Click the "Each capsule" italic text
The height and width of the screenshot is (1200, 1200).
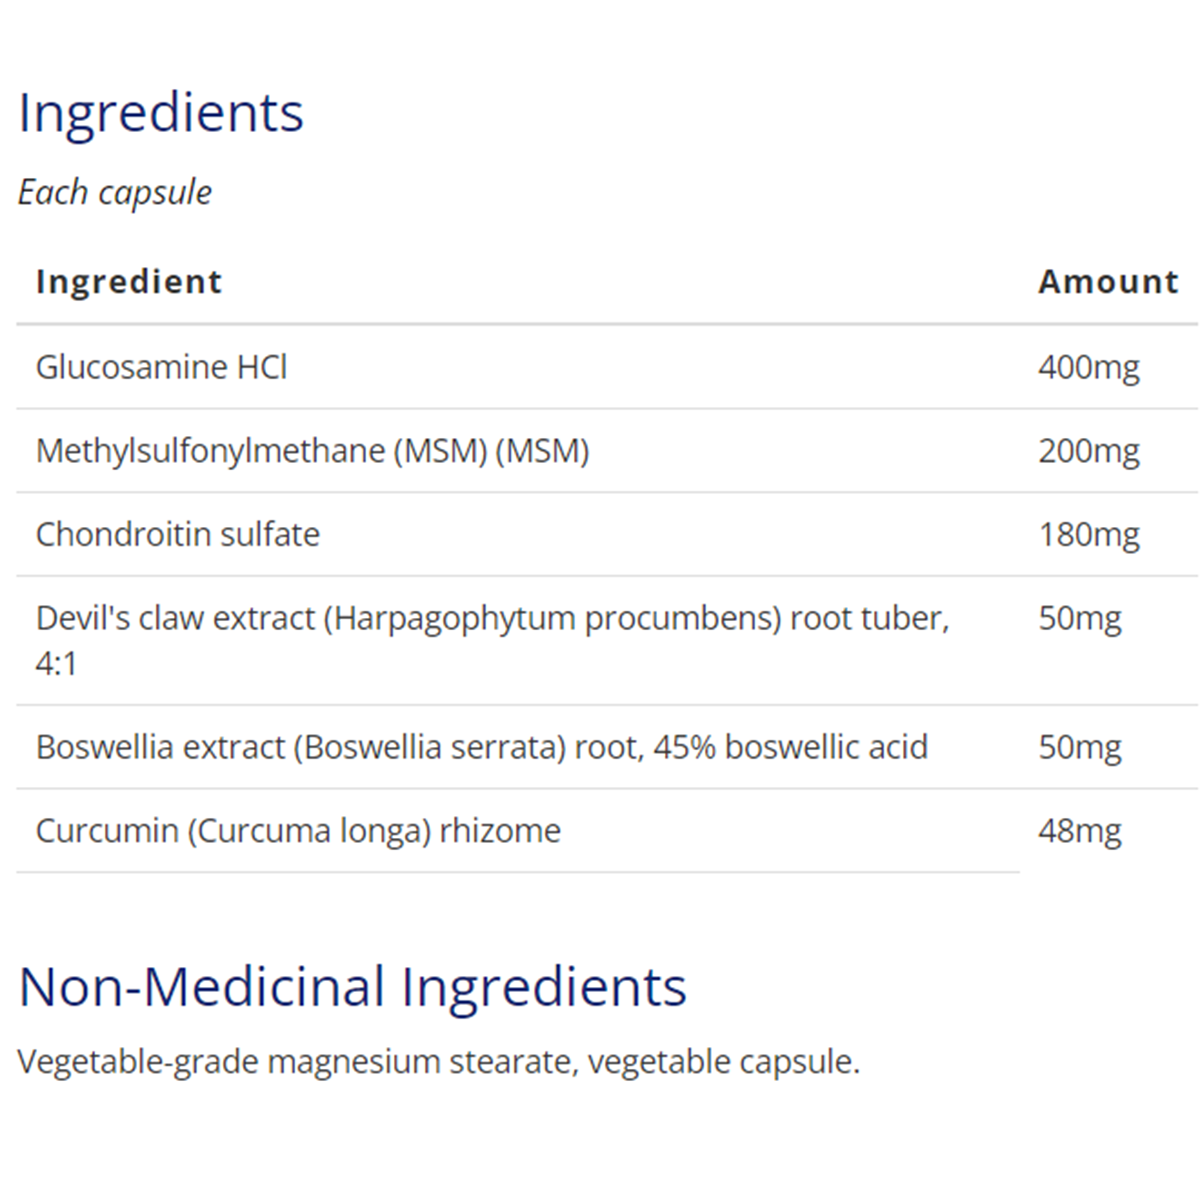115,192
